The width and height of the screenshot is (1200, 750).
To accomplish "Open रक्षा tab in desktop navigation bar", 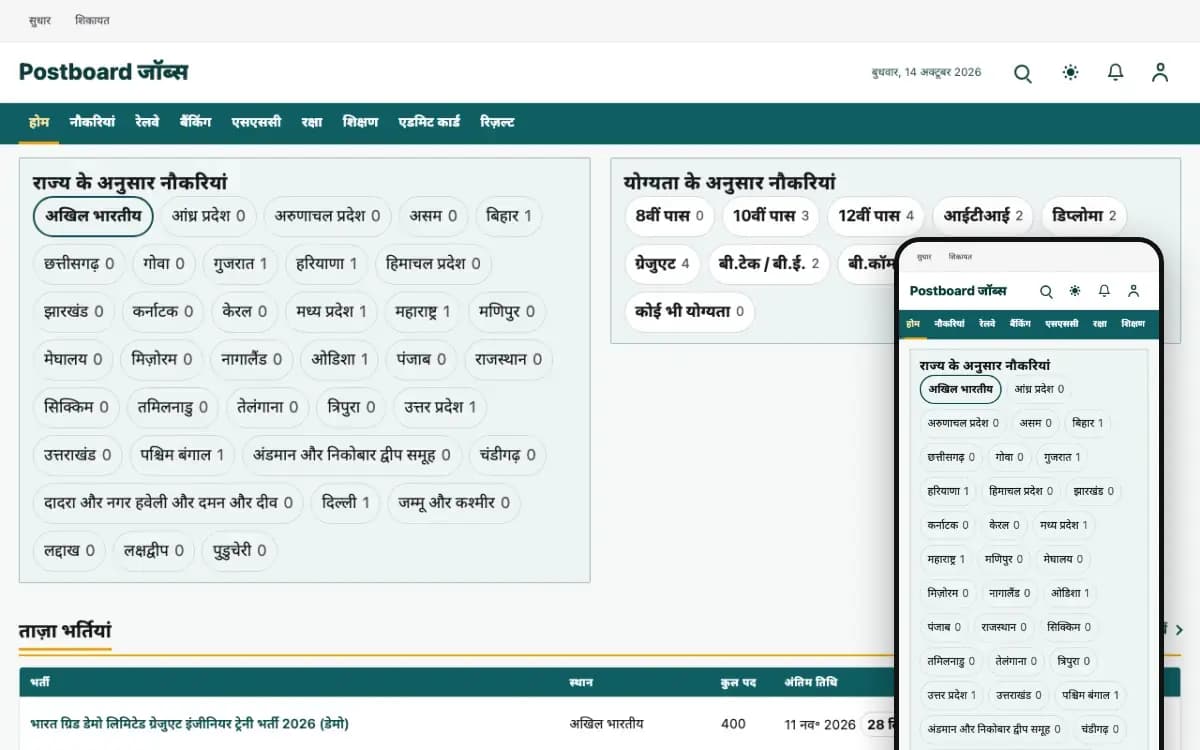I will pyautogui.click(x=312, y=122).
